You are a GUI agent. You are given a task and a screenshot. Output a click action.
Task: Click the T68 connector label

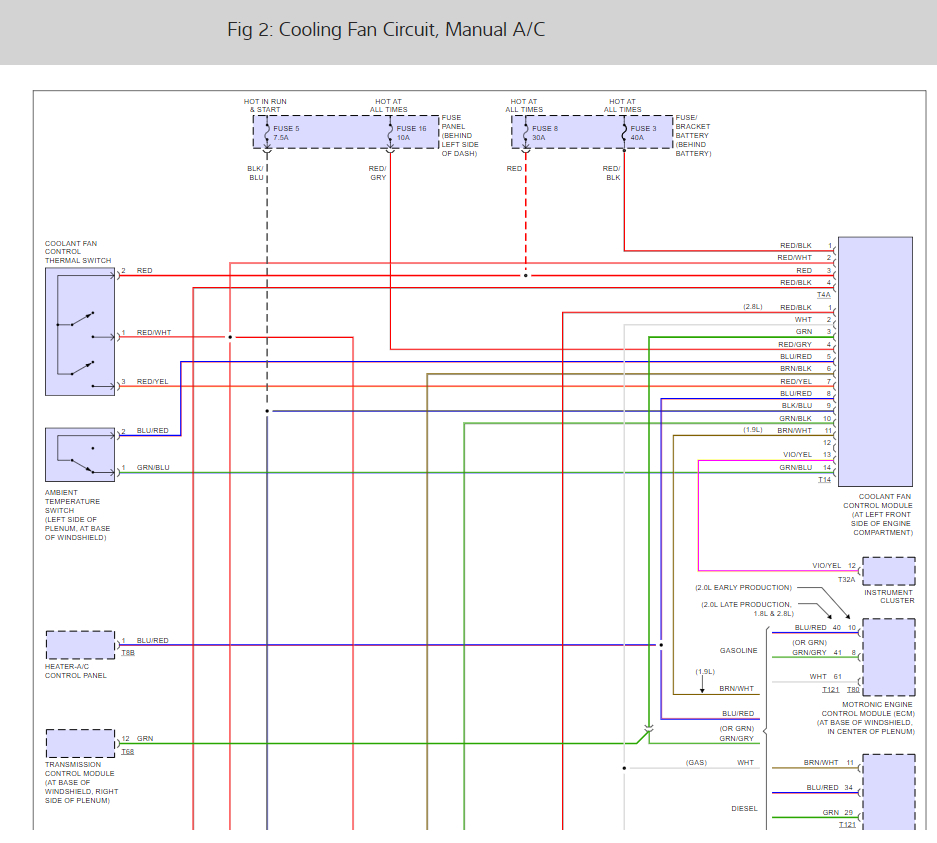[x=128, y=752]
